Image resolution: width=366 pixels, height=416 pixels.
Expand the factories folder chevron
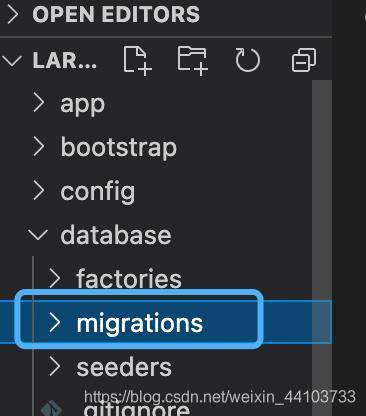tap(55, 278)
